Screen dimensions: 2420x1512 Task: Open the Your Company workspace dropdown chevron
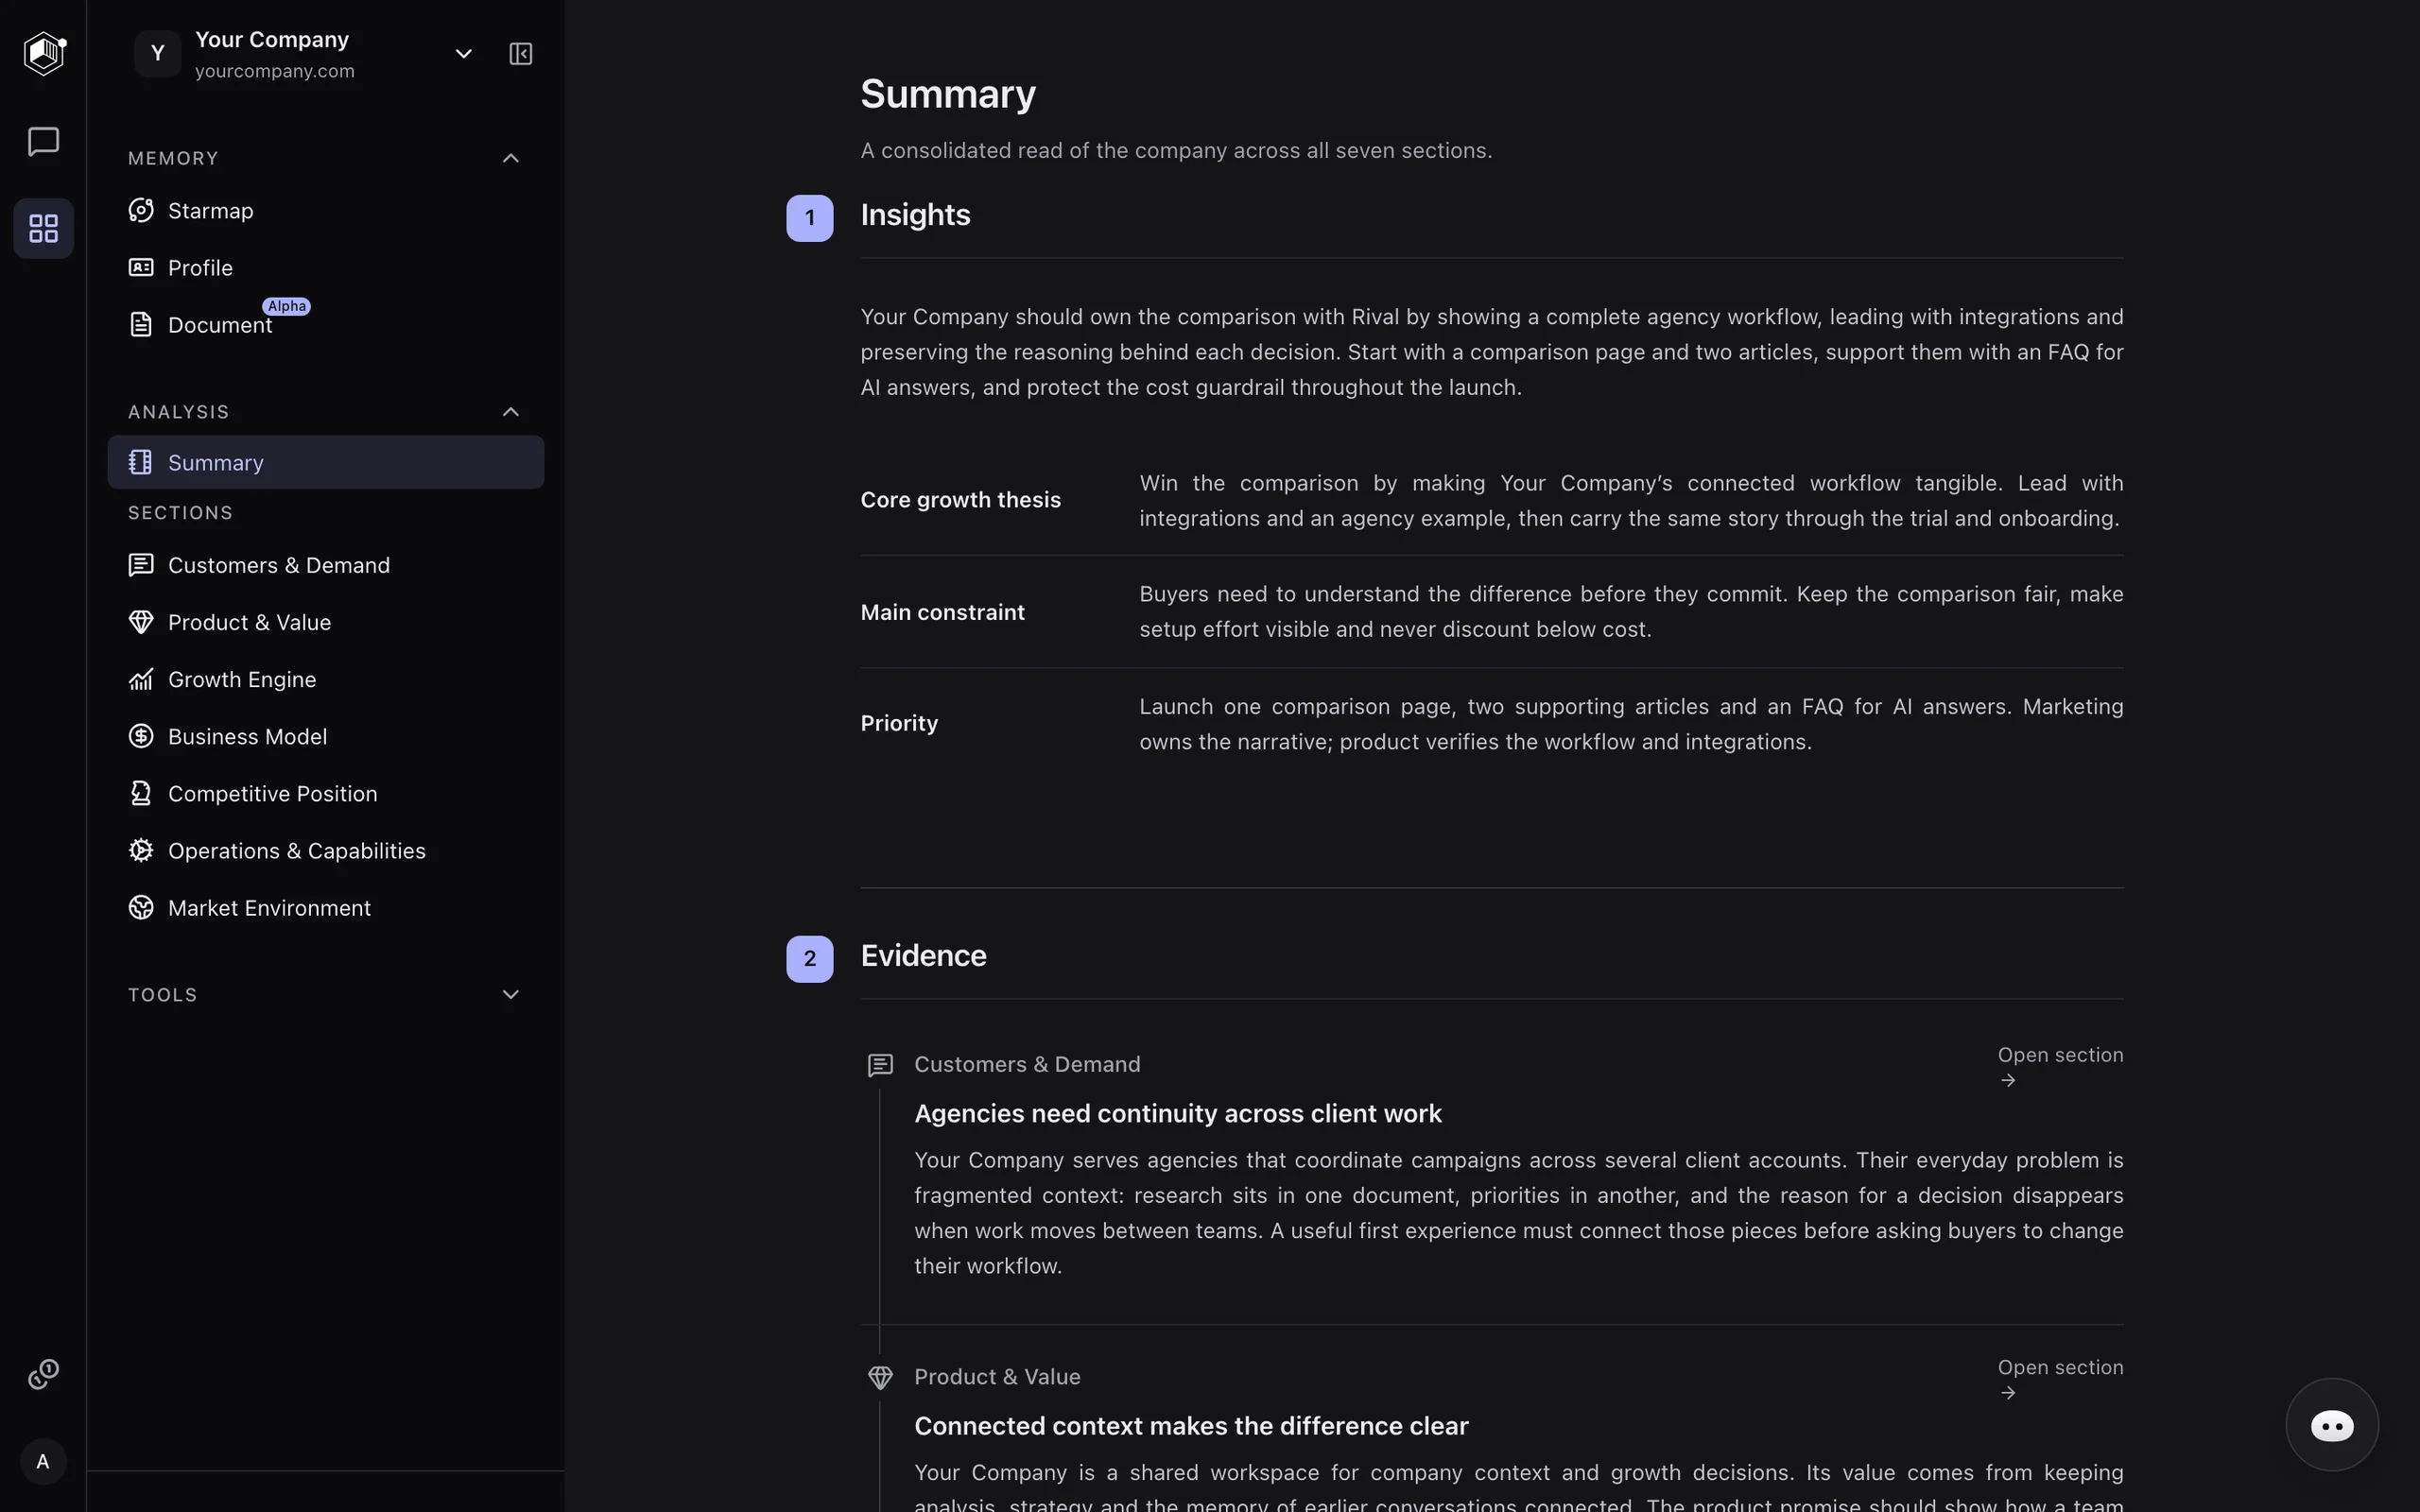click(463, 54)
